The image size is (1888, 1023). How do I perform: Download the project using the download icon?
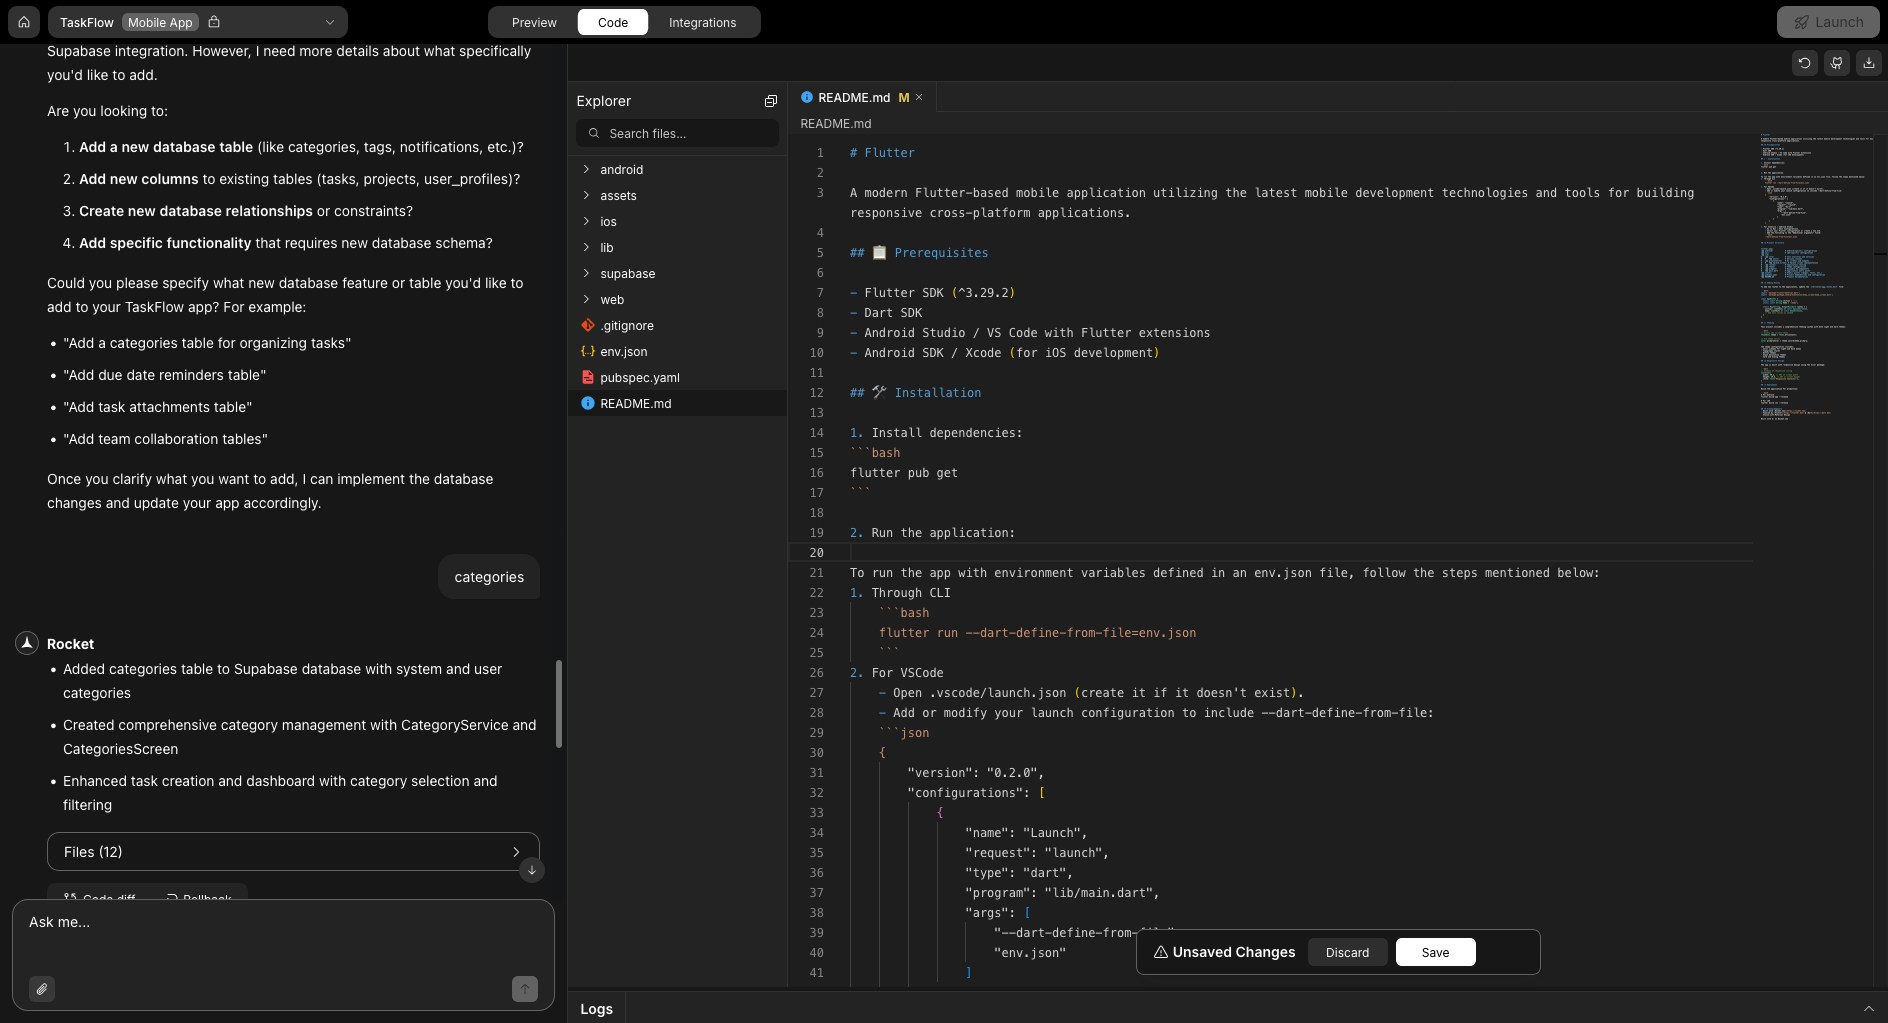coord(1869,62)
